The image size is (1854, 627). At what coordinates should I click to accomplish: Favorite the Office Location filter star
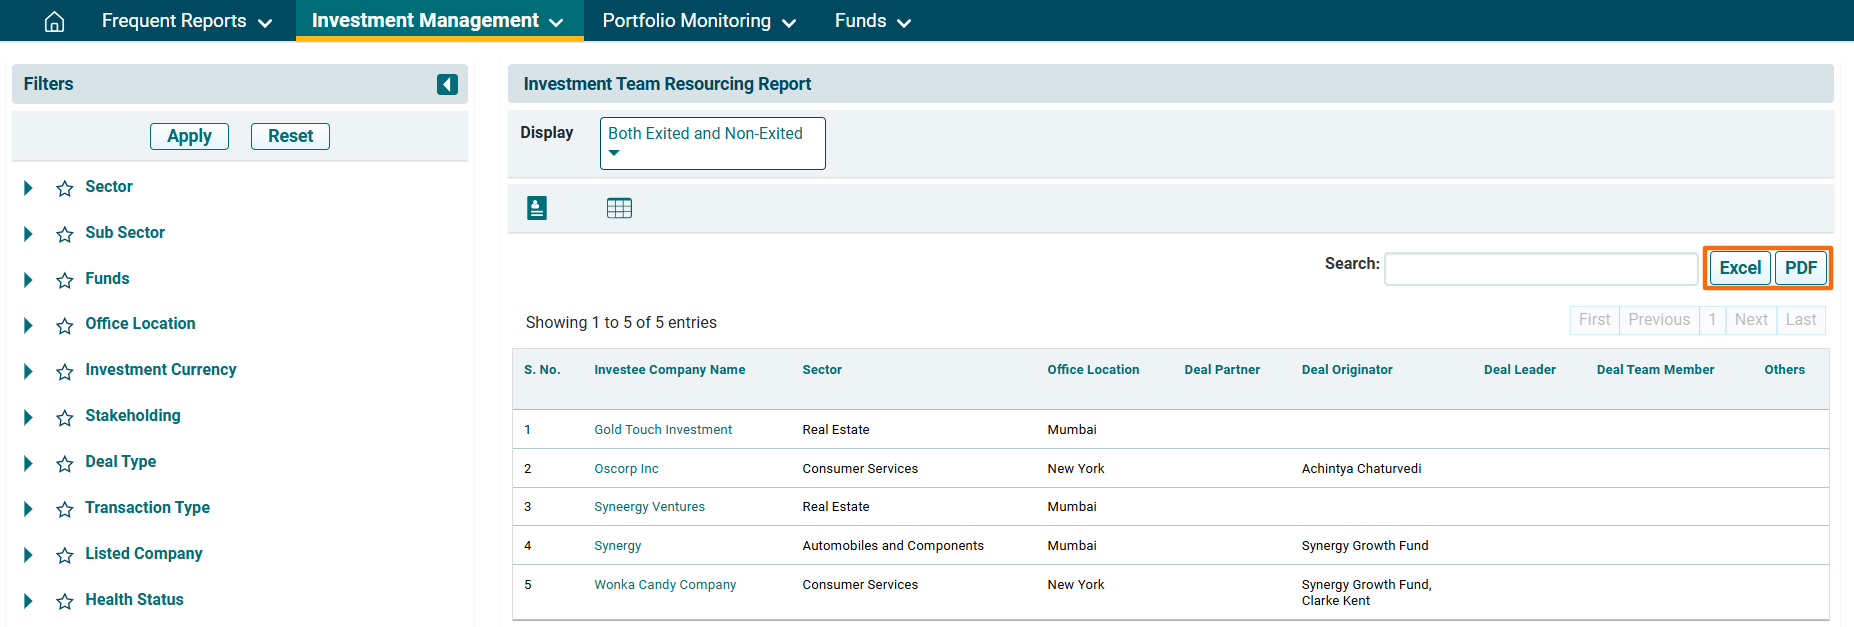(65, 325)
